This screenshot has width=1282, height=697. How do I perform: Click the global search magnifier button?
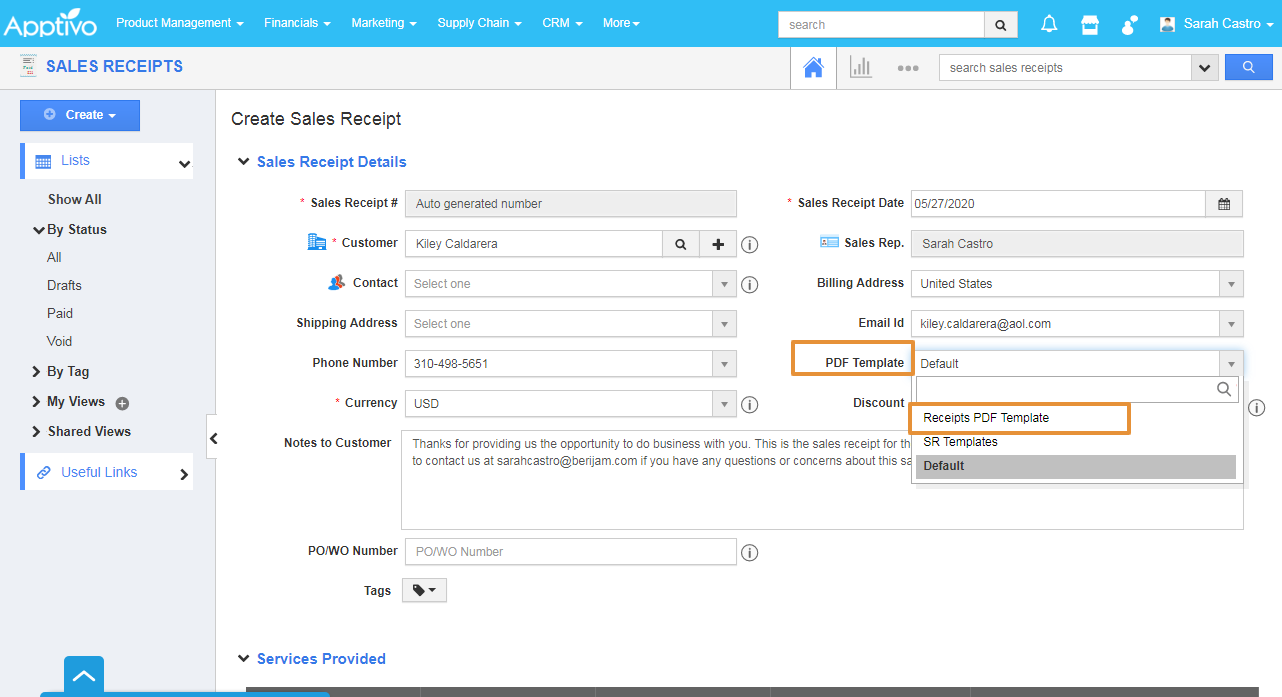point(1001,24)
